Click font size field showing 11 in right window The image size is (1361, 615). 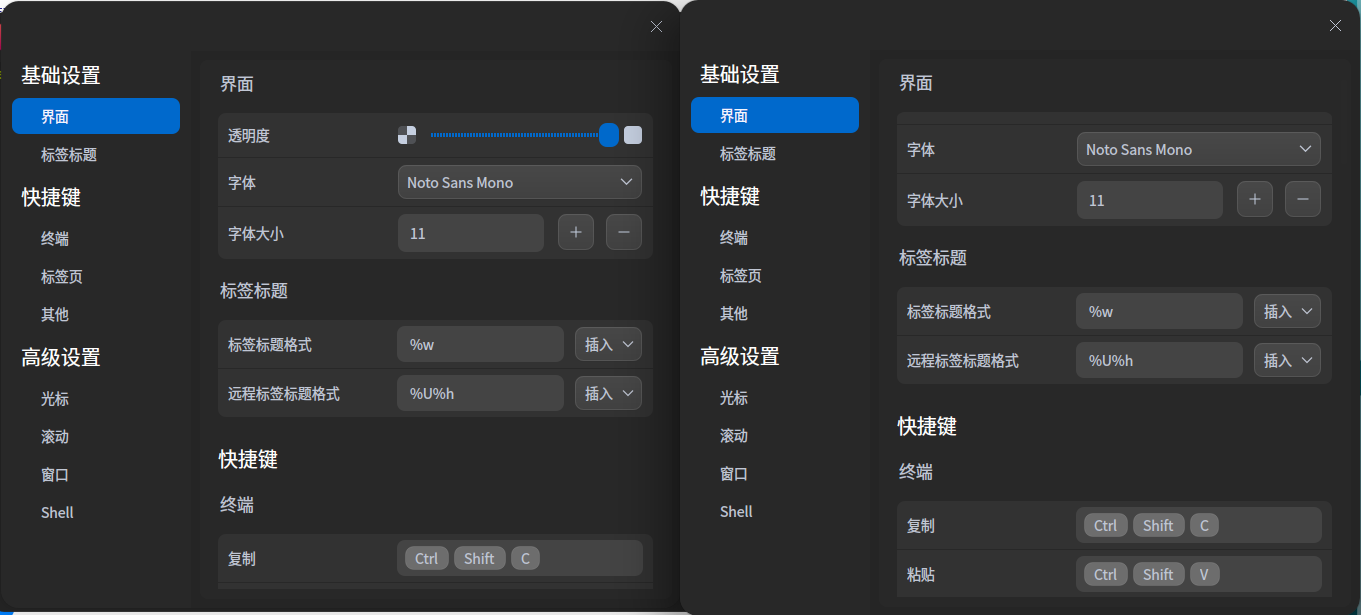tap(1150, 200)
